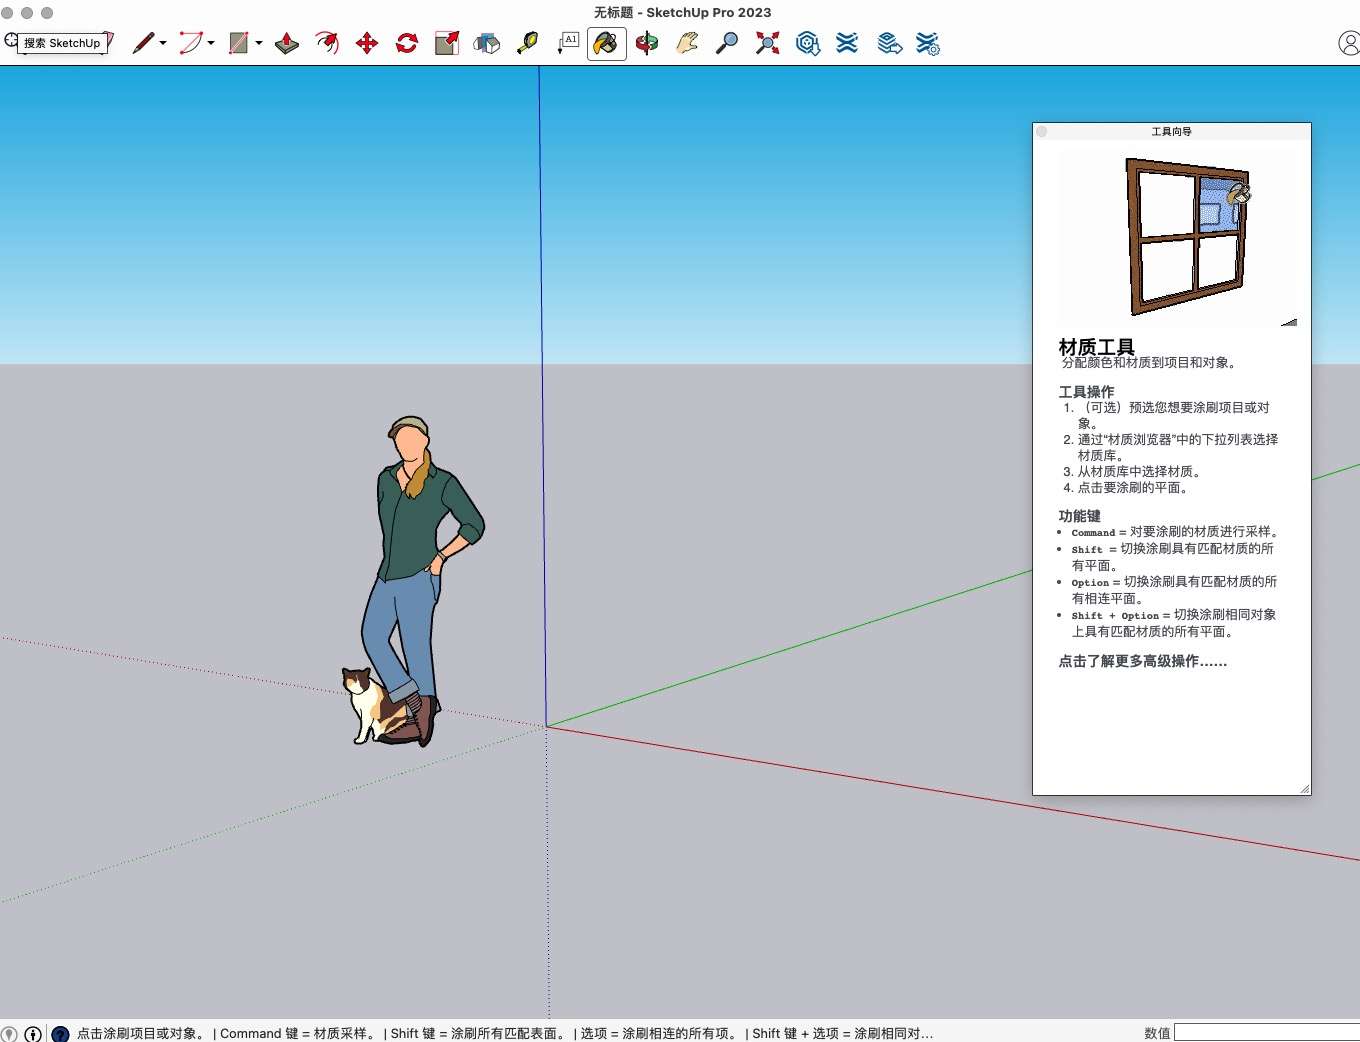The image size is (1360, 1042).
Task: Click the 功能键 heading in Instructor
Action: (x=1079, y=516)
